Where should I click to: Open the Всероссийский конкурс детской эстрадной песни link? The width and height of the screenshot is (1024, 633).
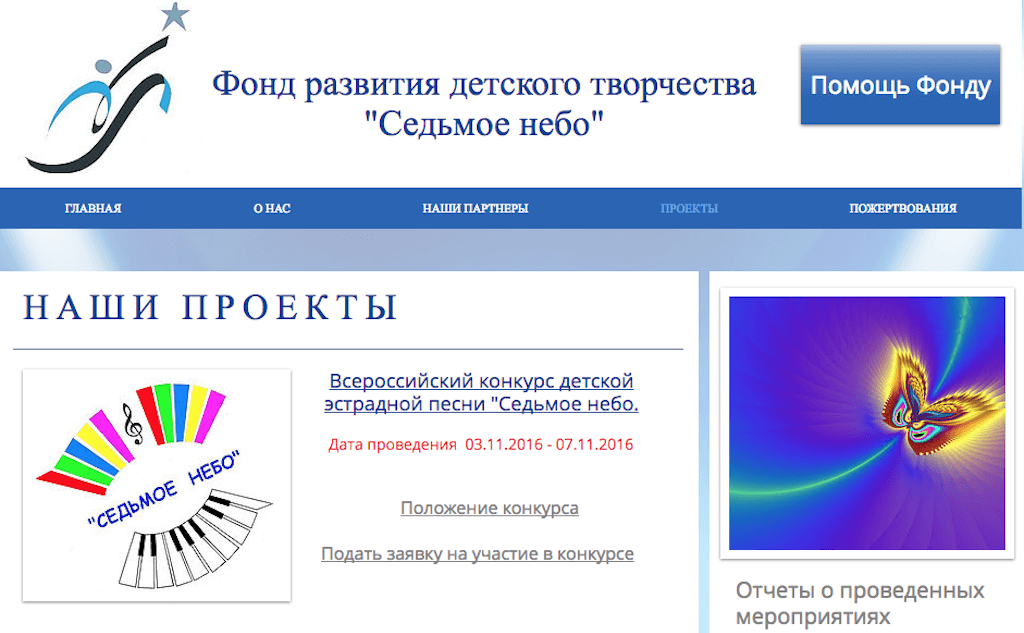click(x=482, y=392)
